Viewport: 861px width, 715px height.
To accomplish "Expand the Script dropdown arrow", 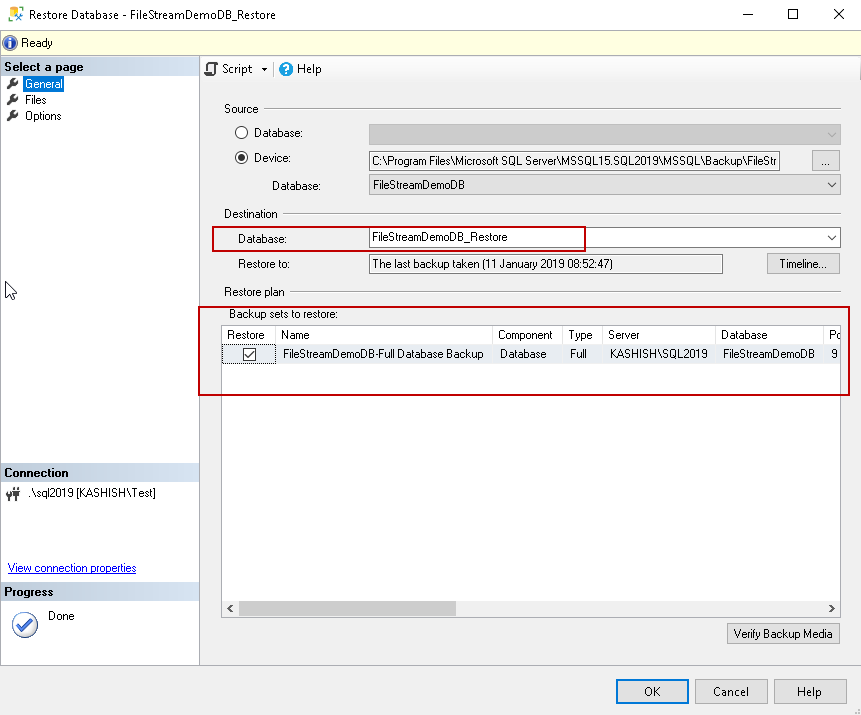I will point(265,69).
